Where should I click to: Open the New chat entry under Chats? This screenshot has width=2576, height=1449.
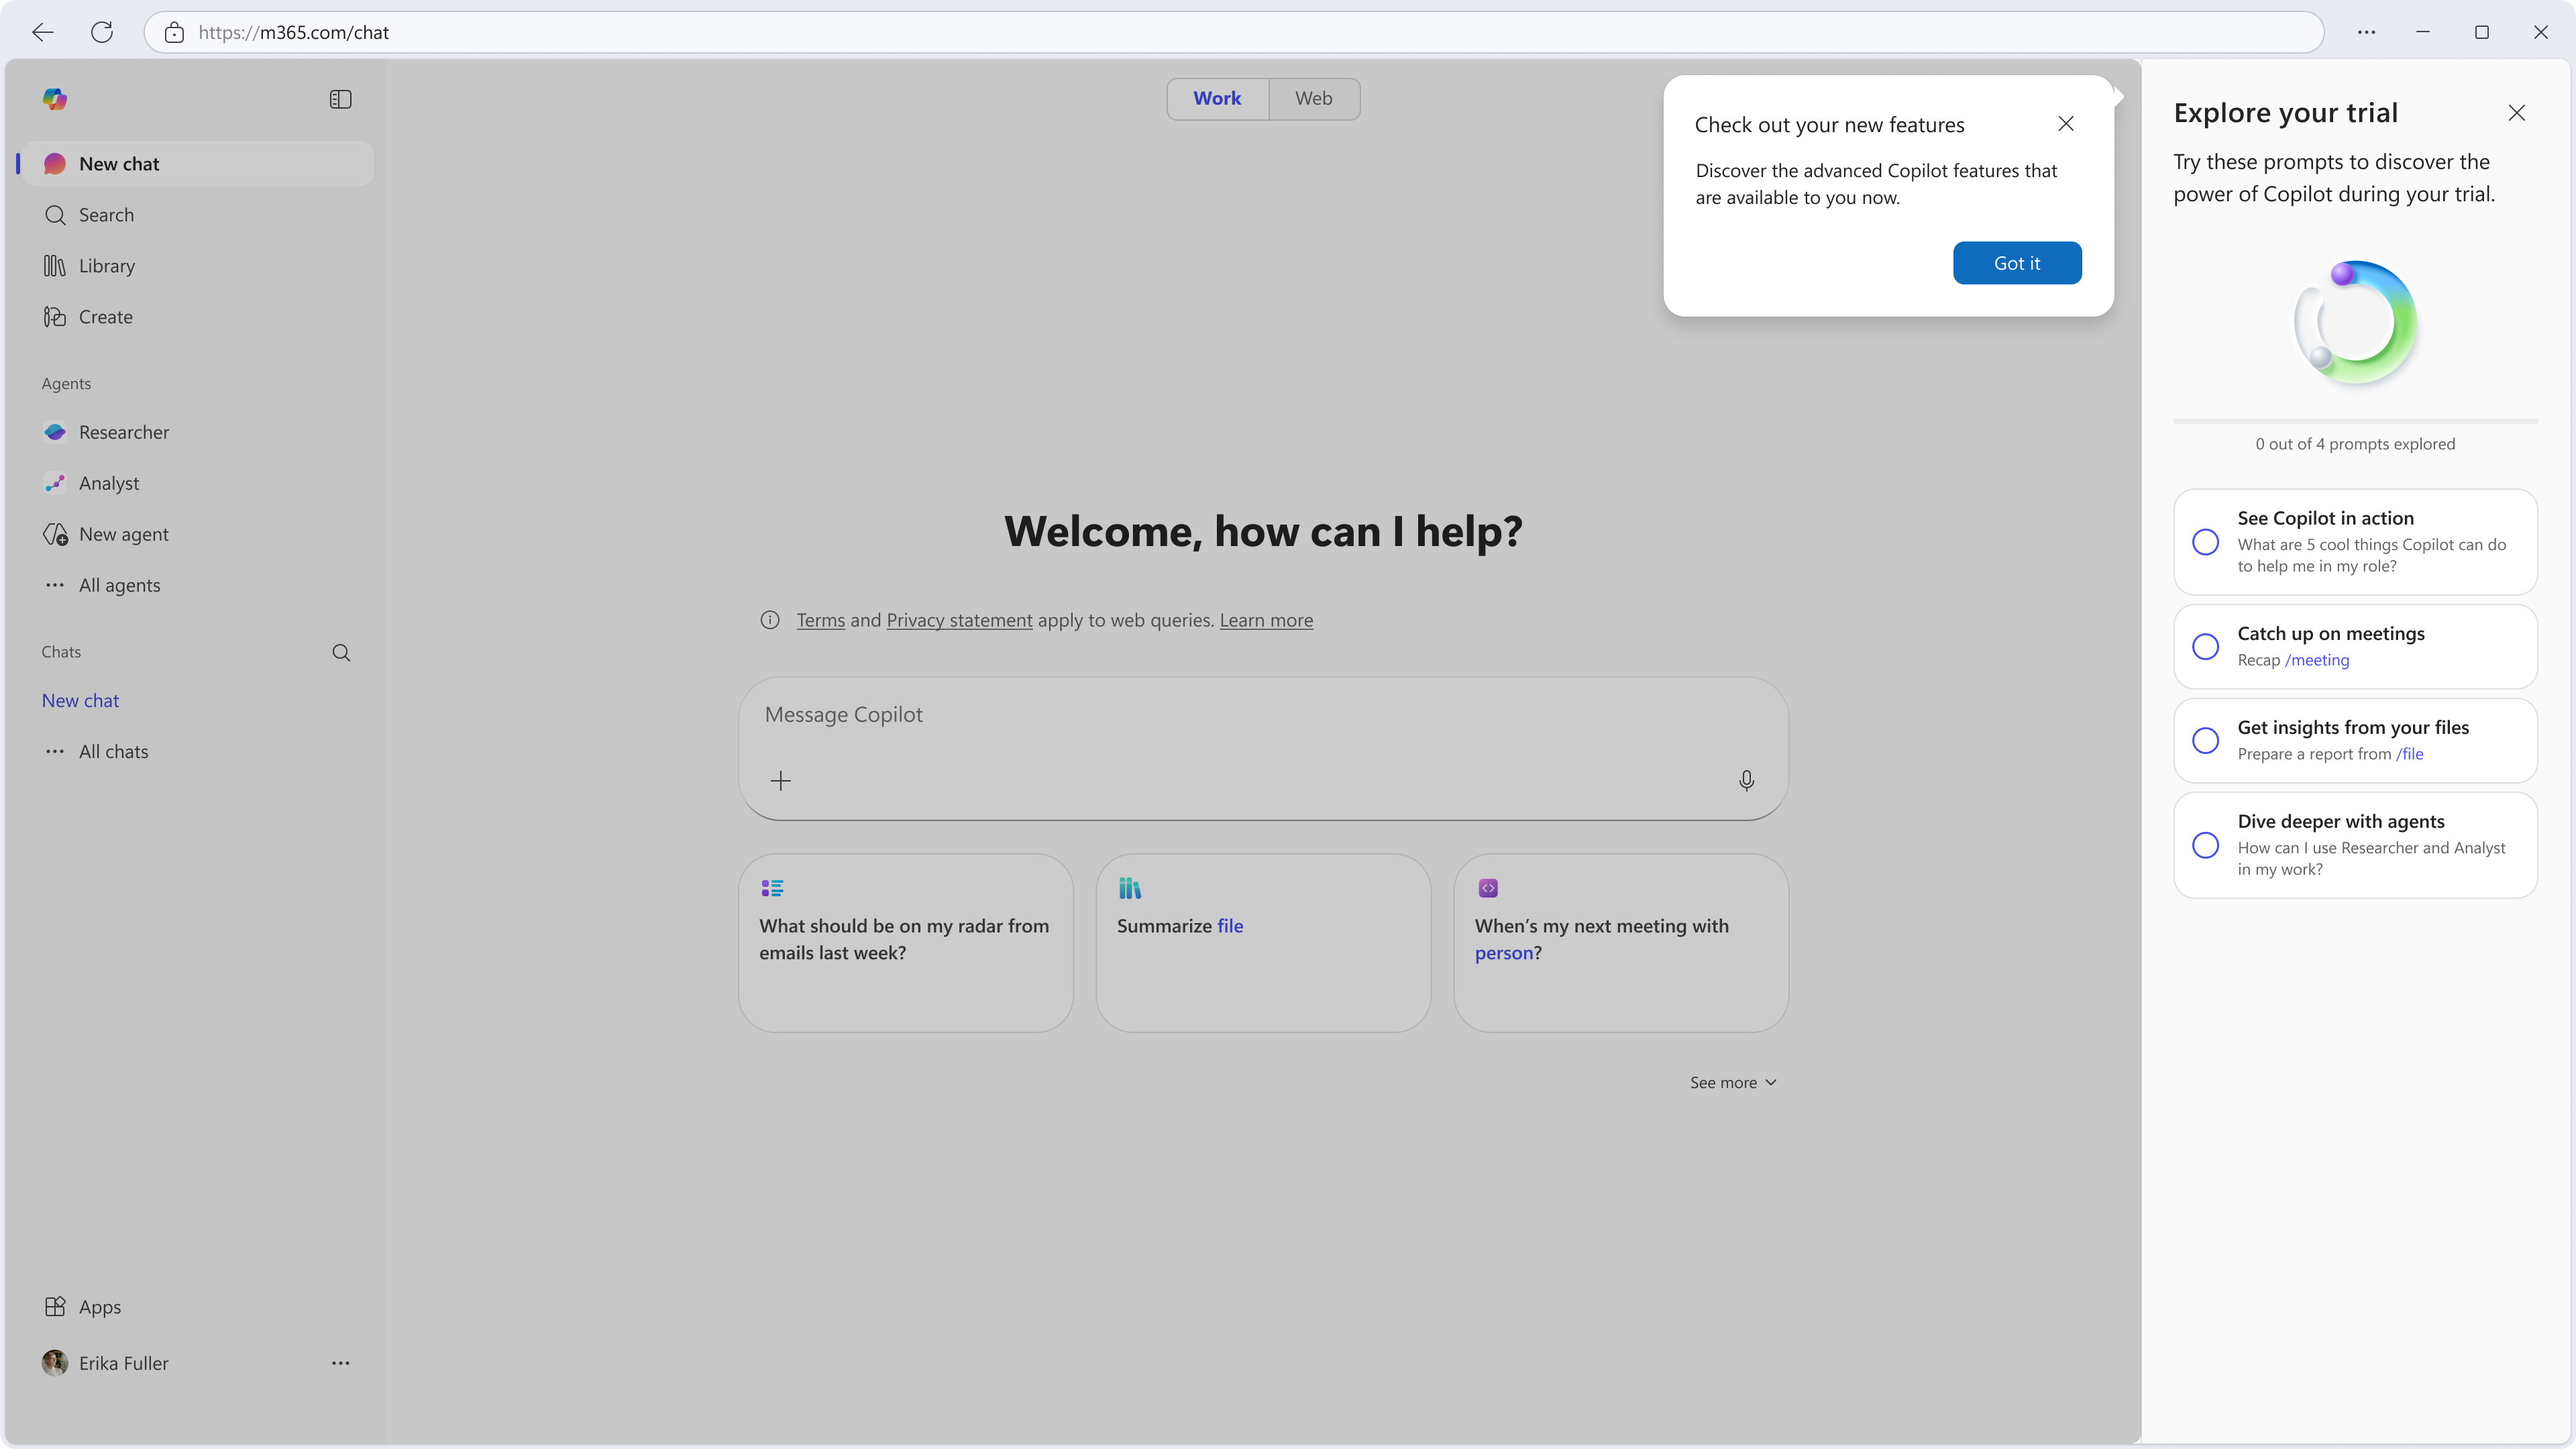pos(80,701)
